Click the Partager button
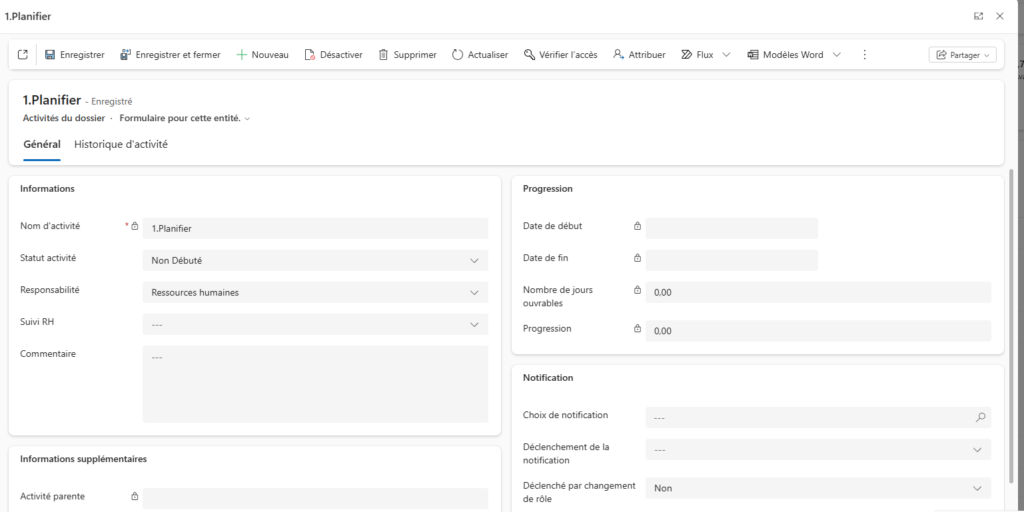Screen dimensions: 1024x512 click(963, 55)
